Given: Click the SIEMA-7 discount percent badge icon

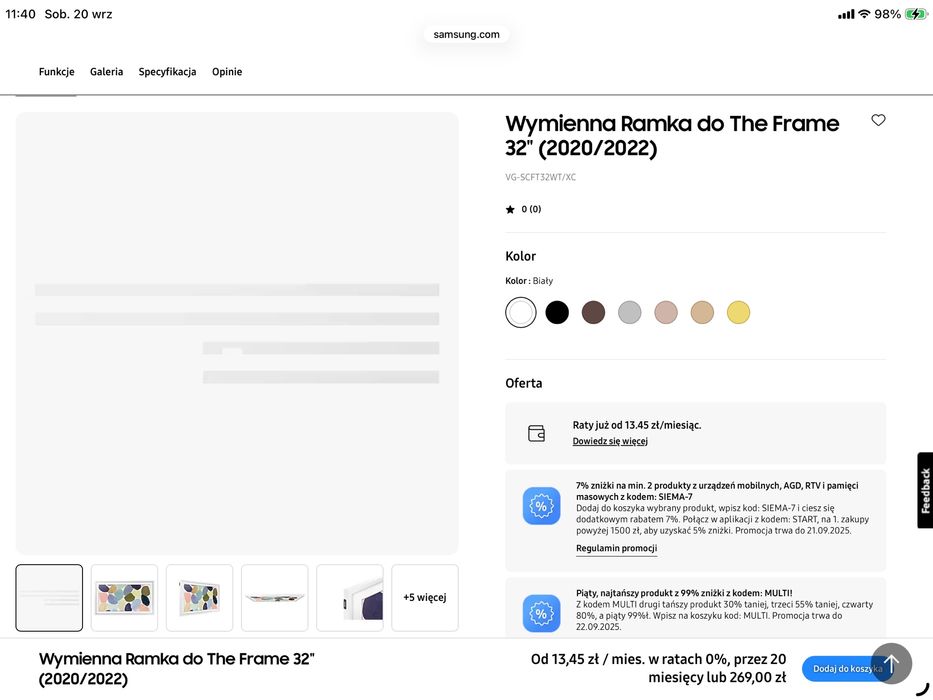Looking at the screenshot, I should click(x=541, y=506).
